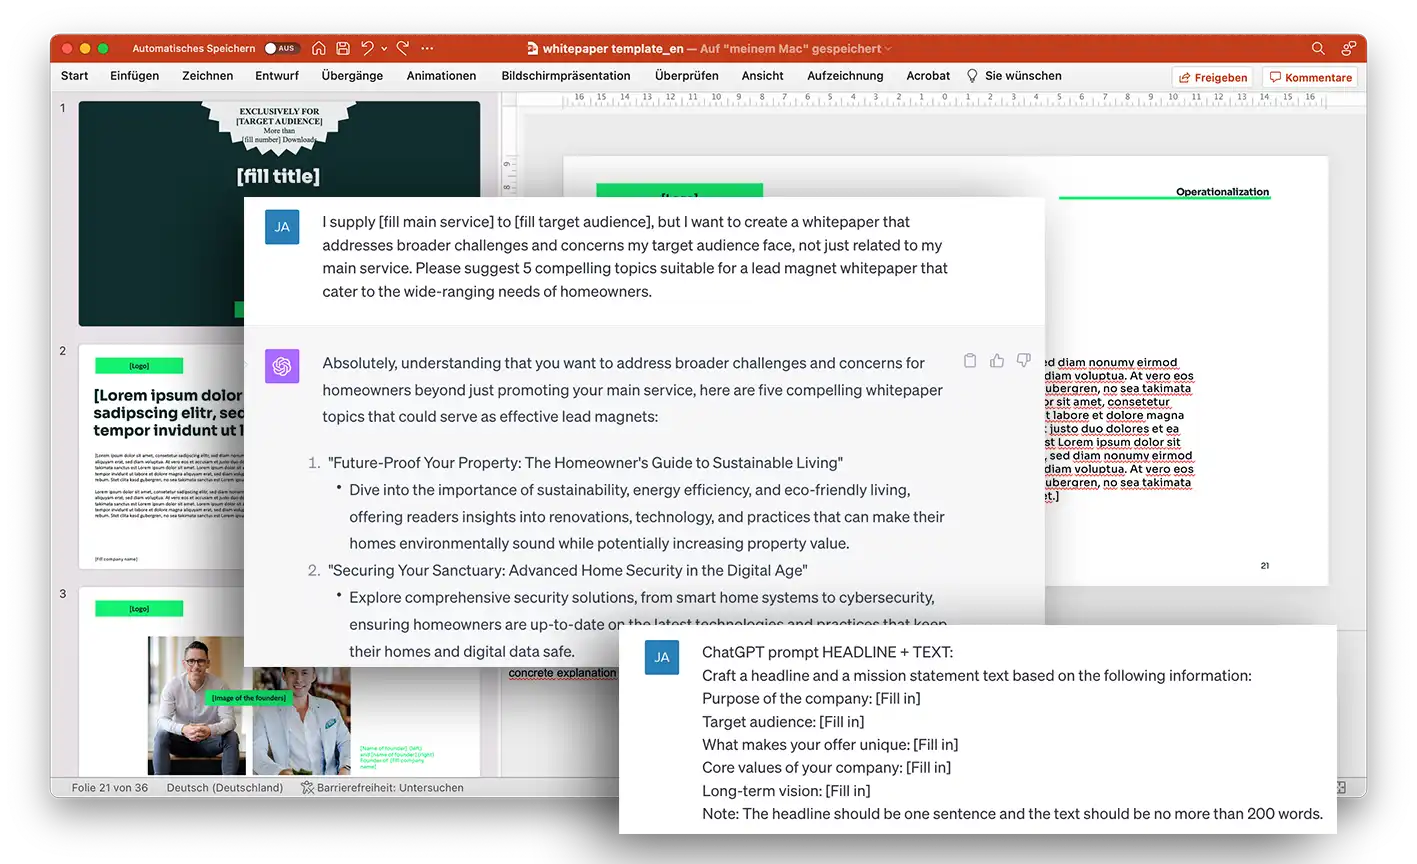This screenshot has height=864, width=1417.
Task: Click the Freigeben share button
Action: point(1212,77)
